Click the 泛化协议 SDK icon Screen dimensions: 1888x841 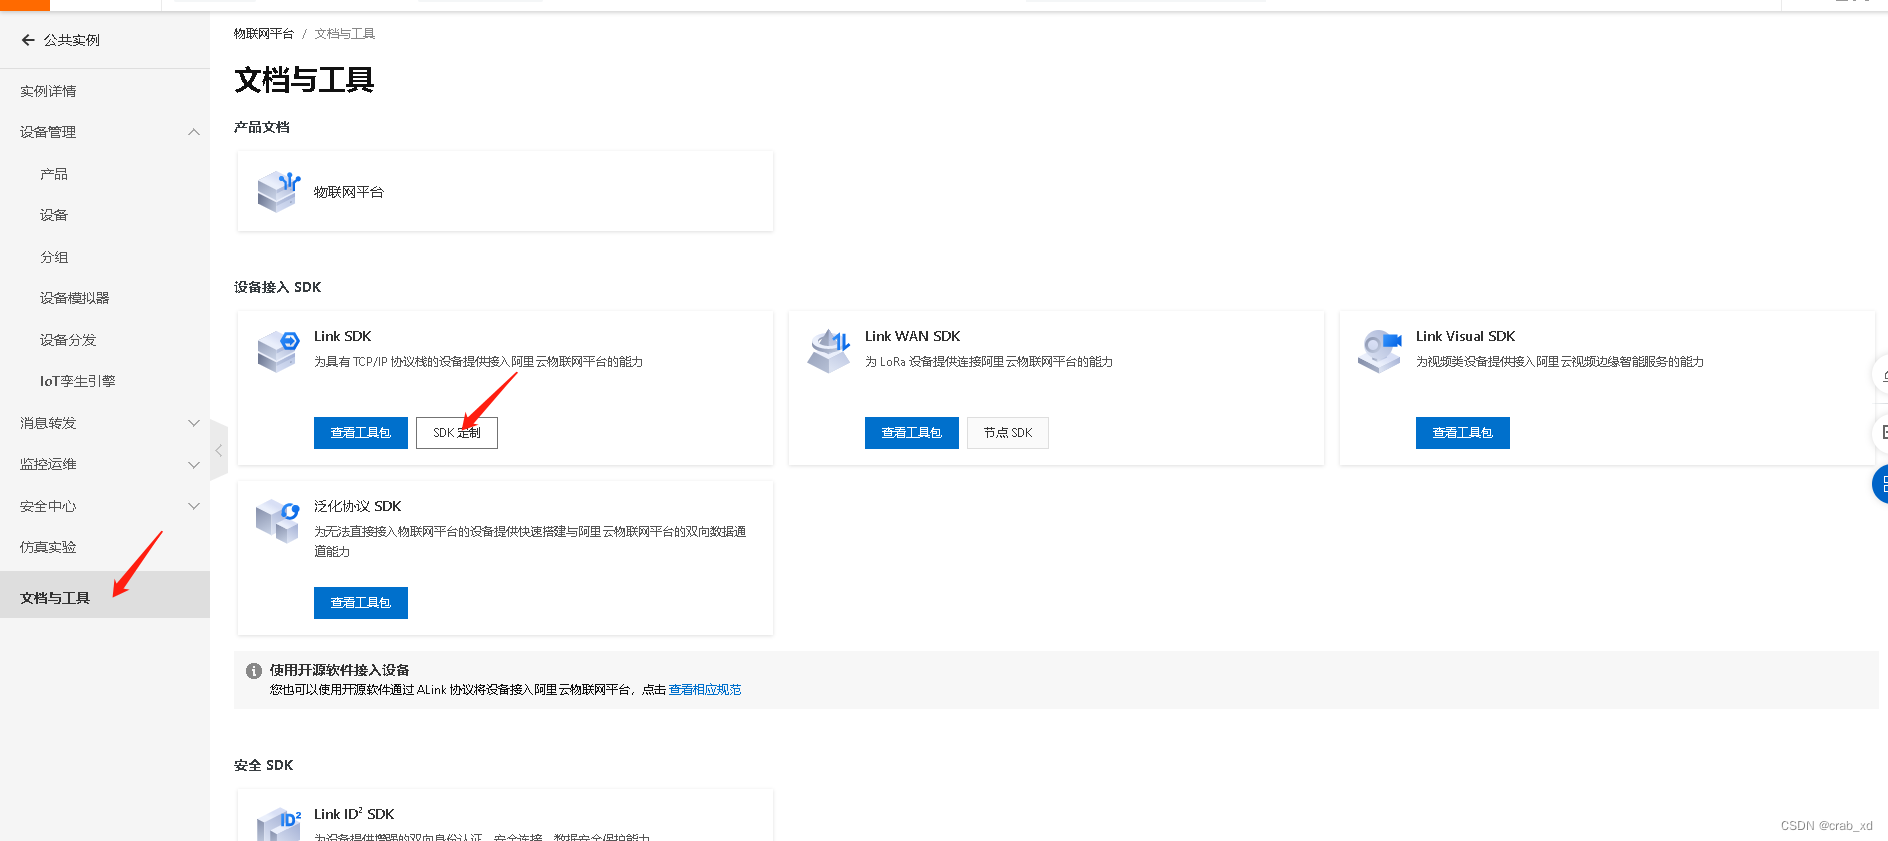(278, 521)
